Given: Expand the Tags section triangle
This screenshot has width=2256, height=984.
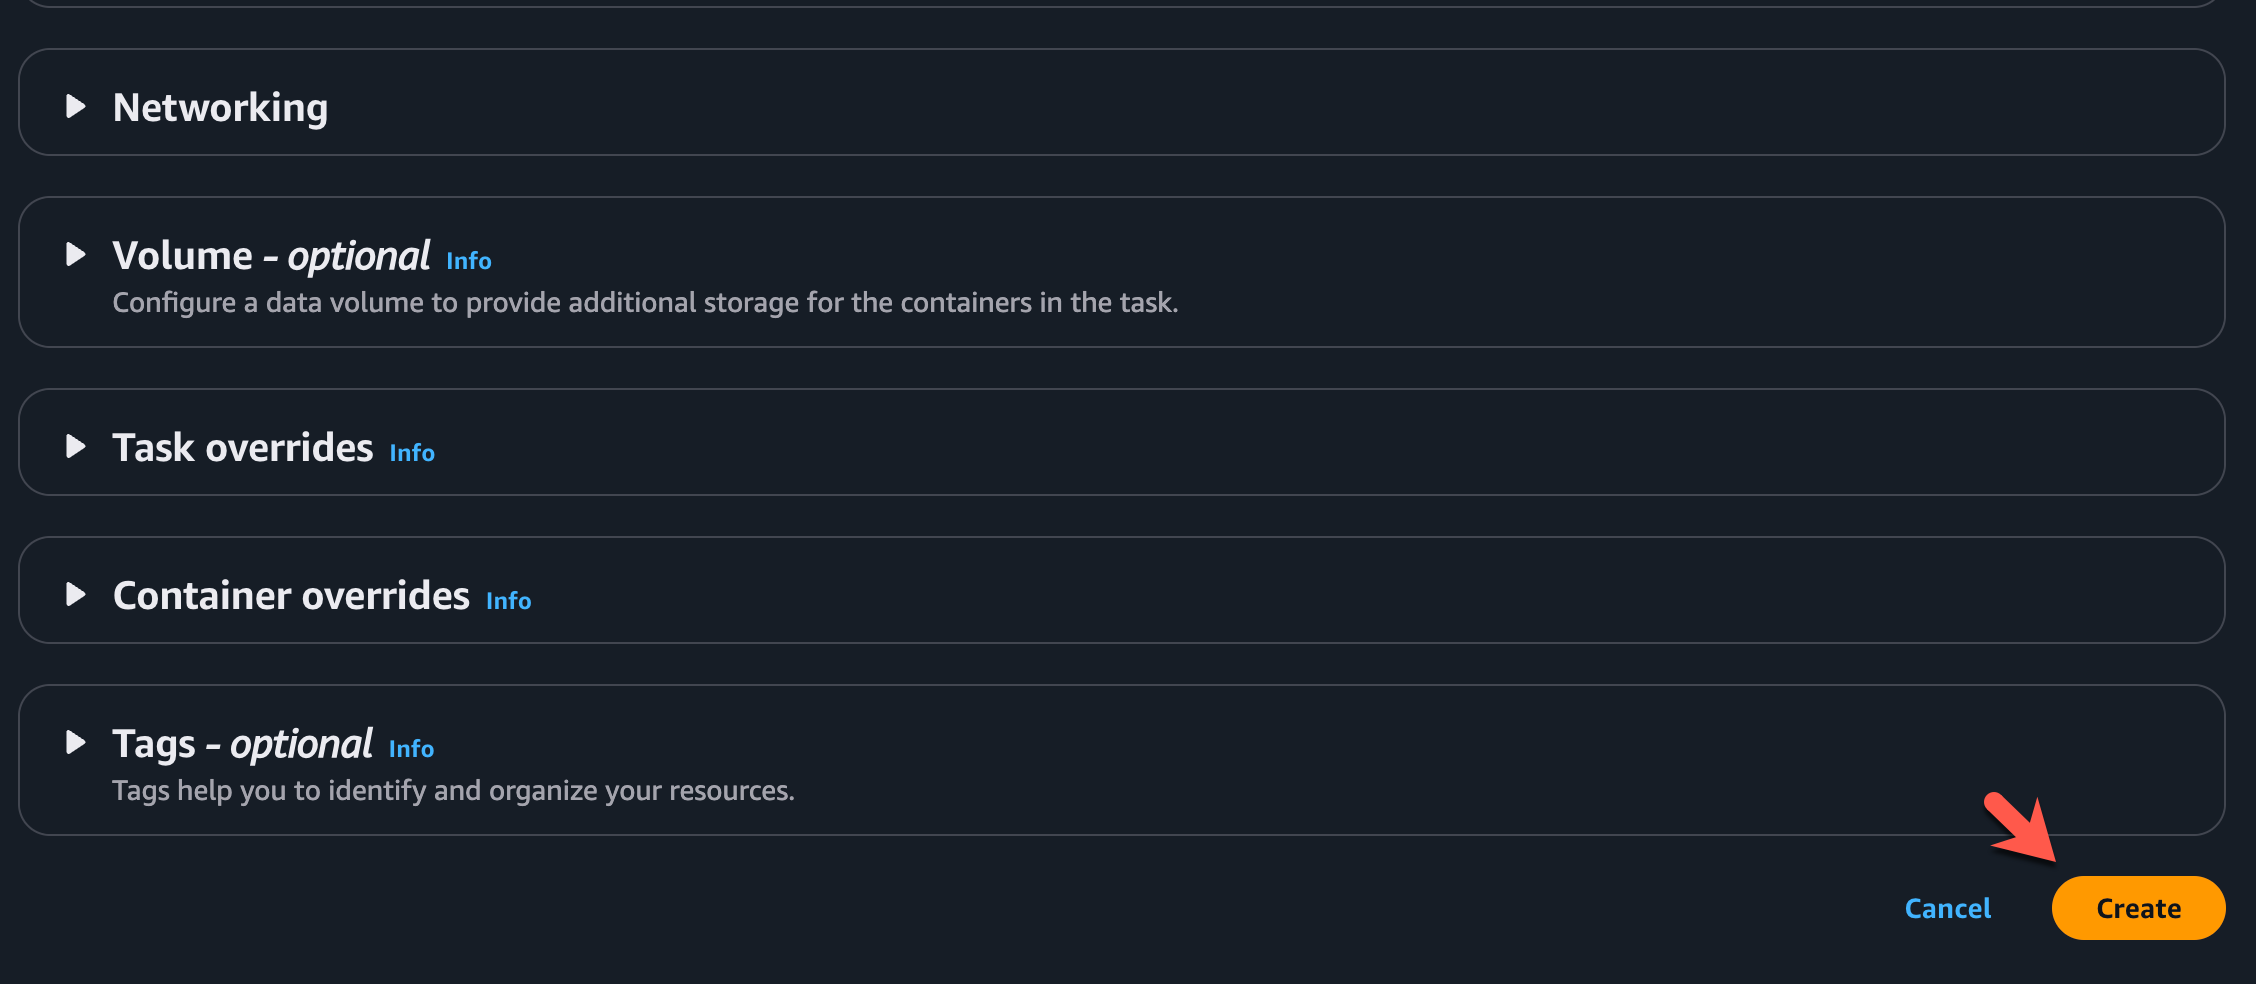Looking at the screenshot, I should pos(75,742).
